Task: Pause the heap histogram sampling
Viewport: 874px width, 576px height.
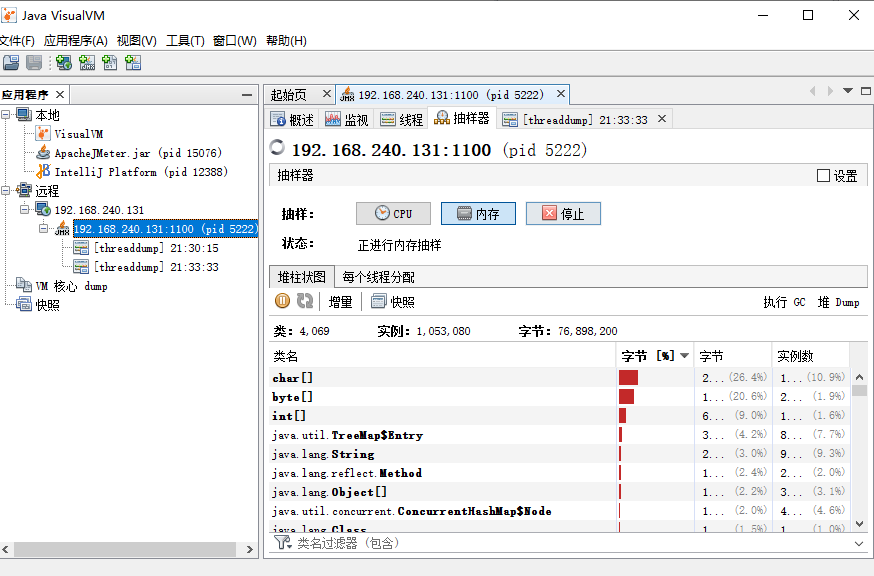Action: pos(282,300)
